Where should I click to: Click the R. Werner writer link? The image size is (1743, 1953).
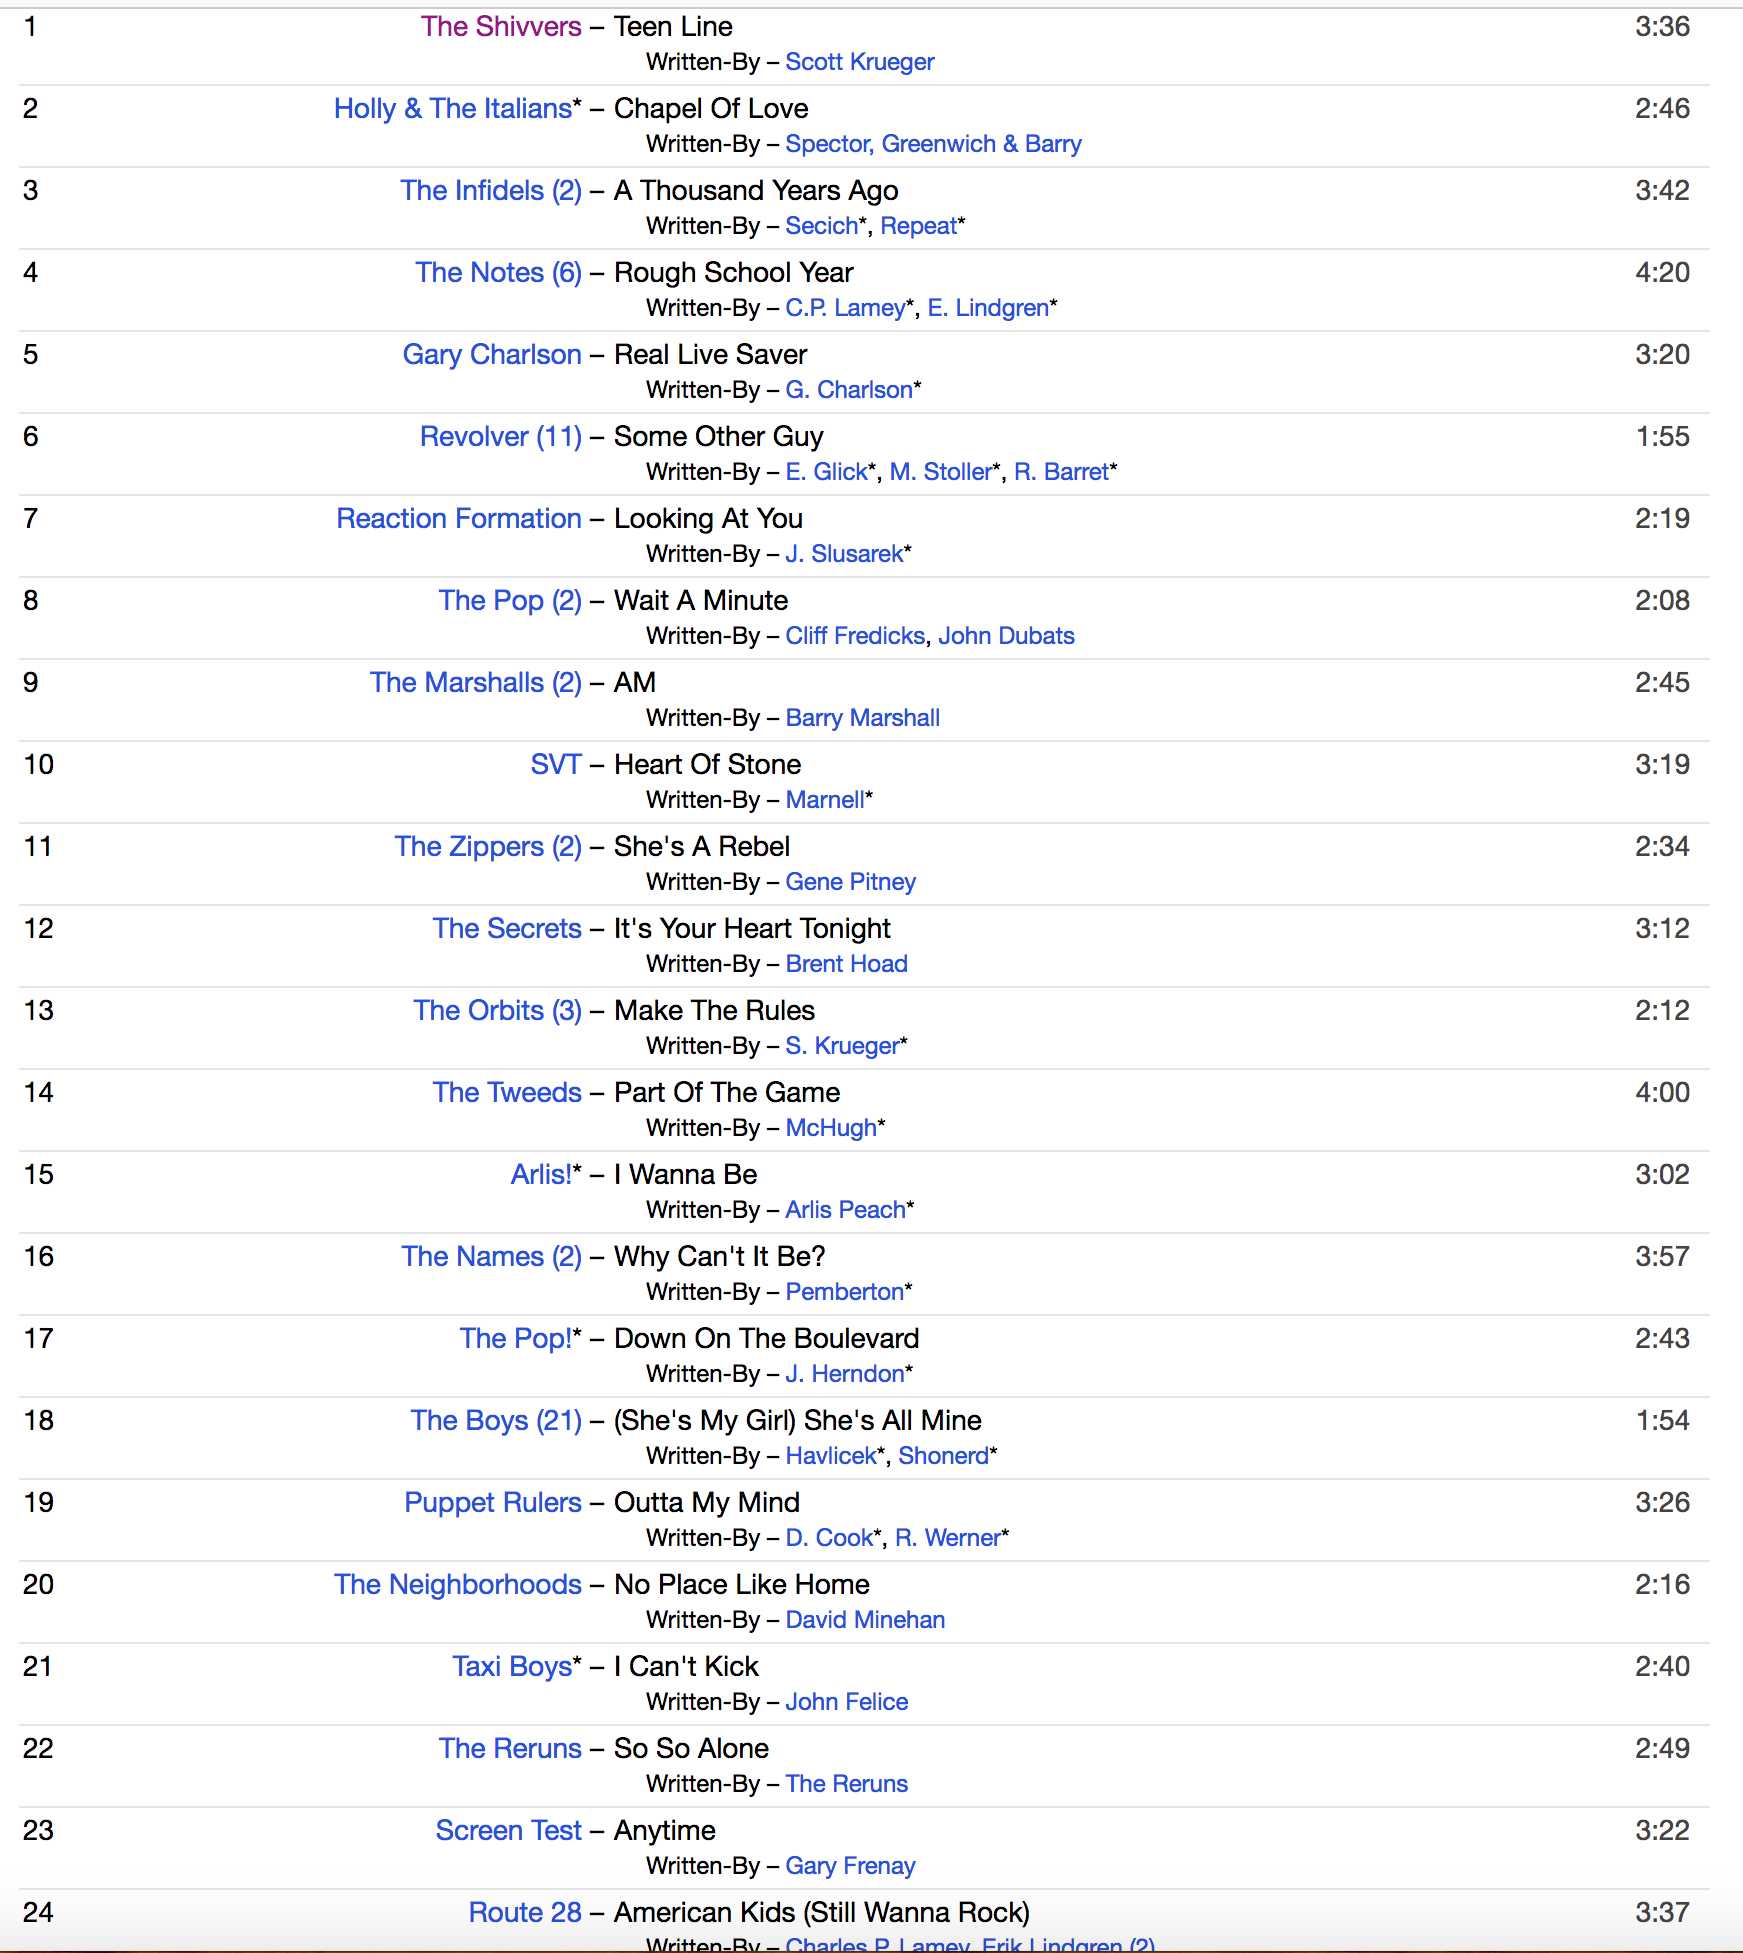[947, 1538]
